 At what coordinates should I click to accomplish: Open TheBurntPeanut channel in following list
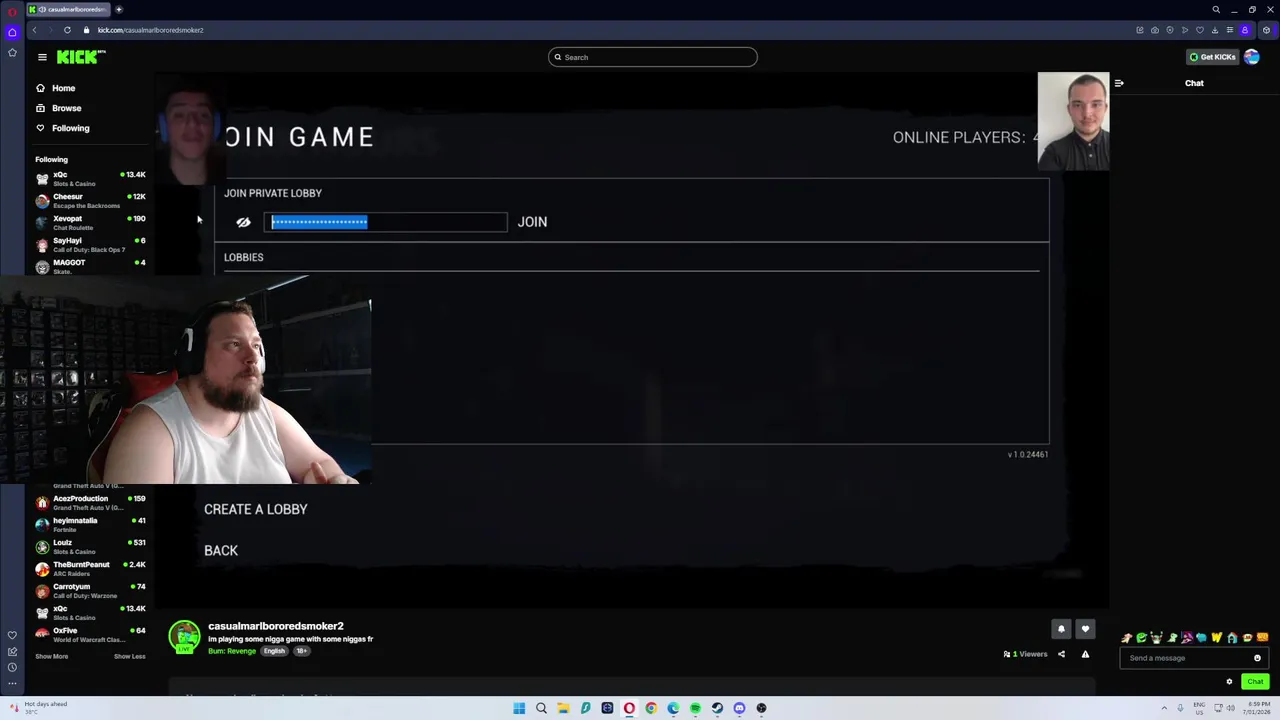[x=90, y=569]
